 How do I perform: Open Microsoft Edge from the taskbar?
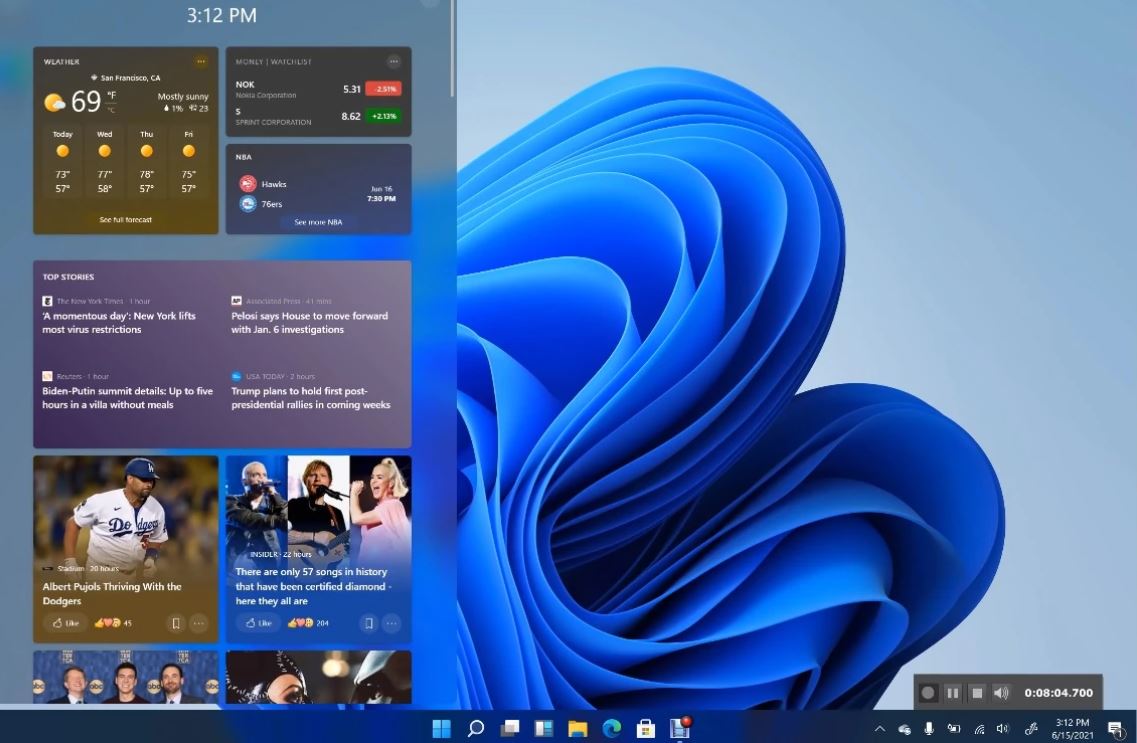point(610,729)
